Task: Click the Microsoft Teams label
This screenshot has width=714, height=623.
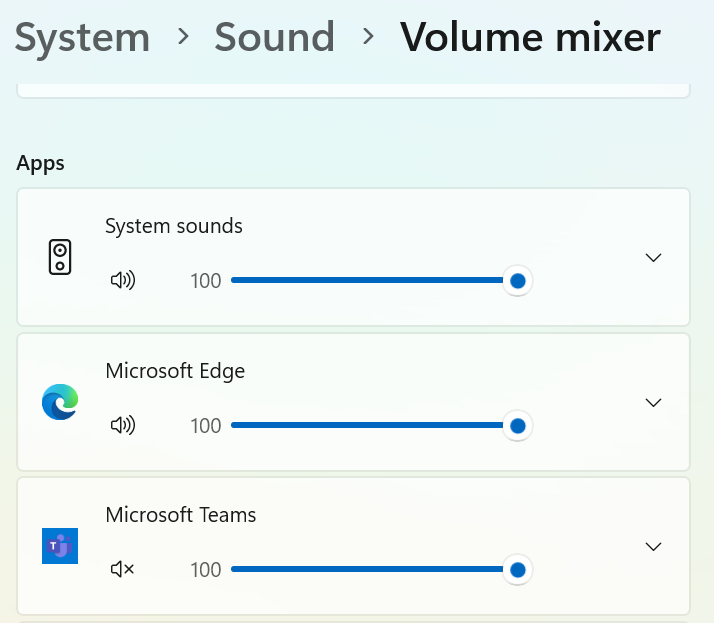Action: click(x=181, y=515)
